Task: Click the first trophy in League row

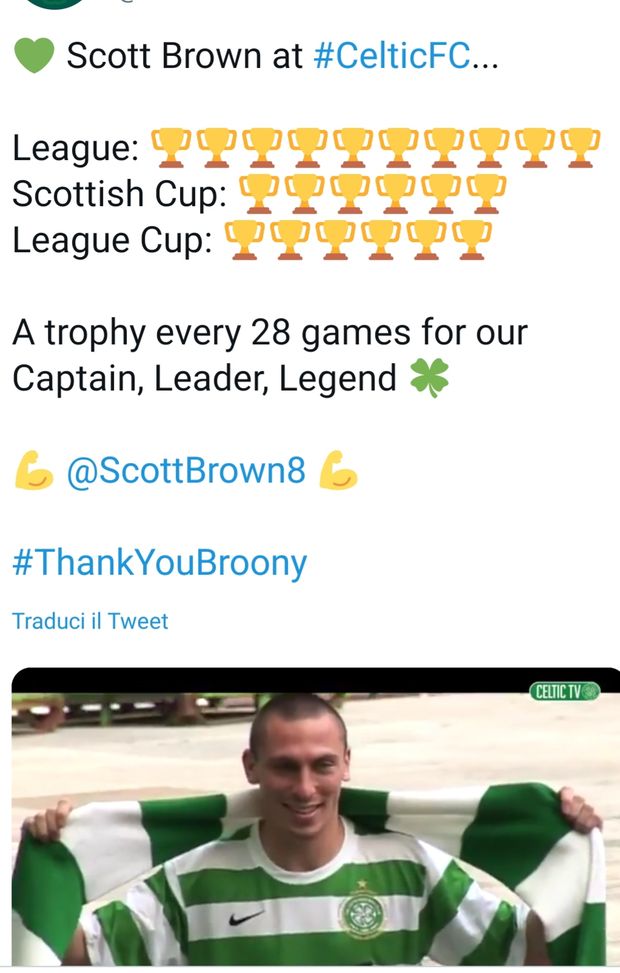Action: 170,148
